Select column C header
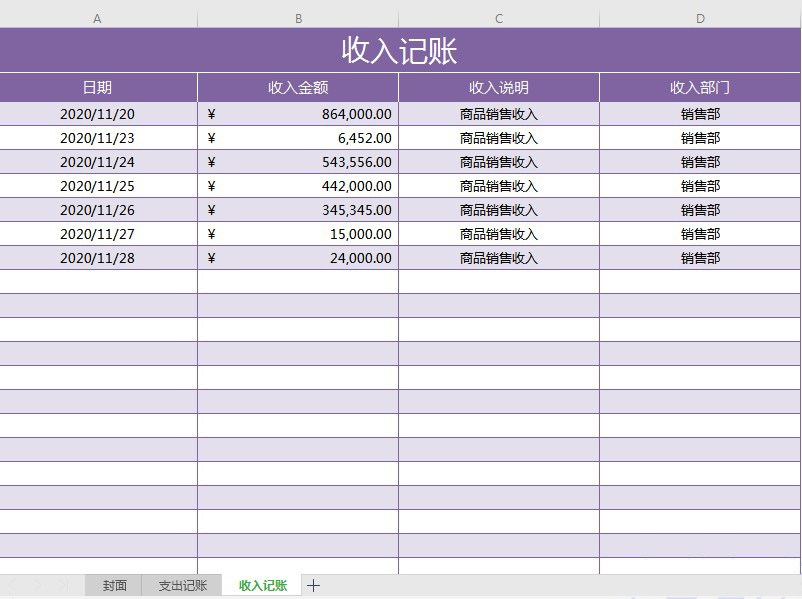 (499, 19)
